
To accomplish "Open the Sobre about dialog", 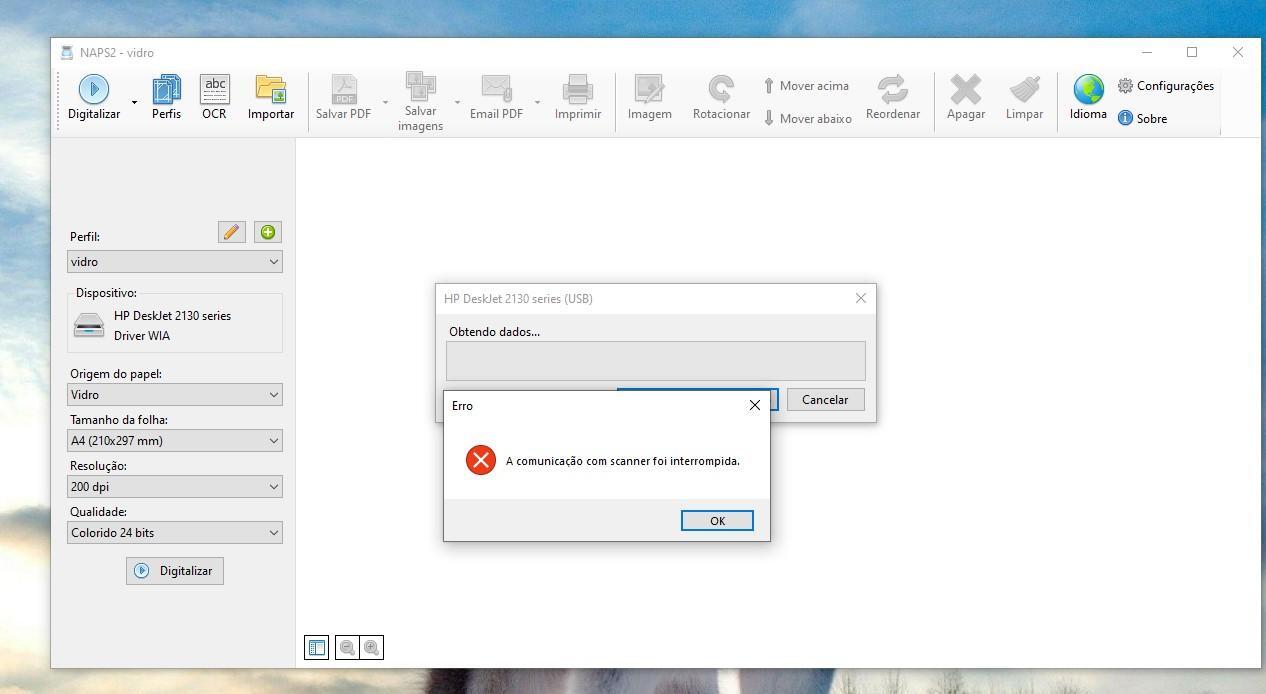I will coord(1142,118).
